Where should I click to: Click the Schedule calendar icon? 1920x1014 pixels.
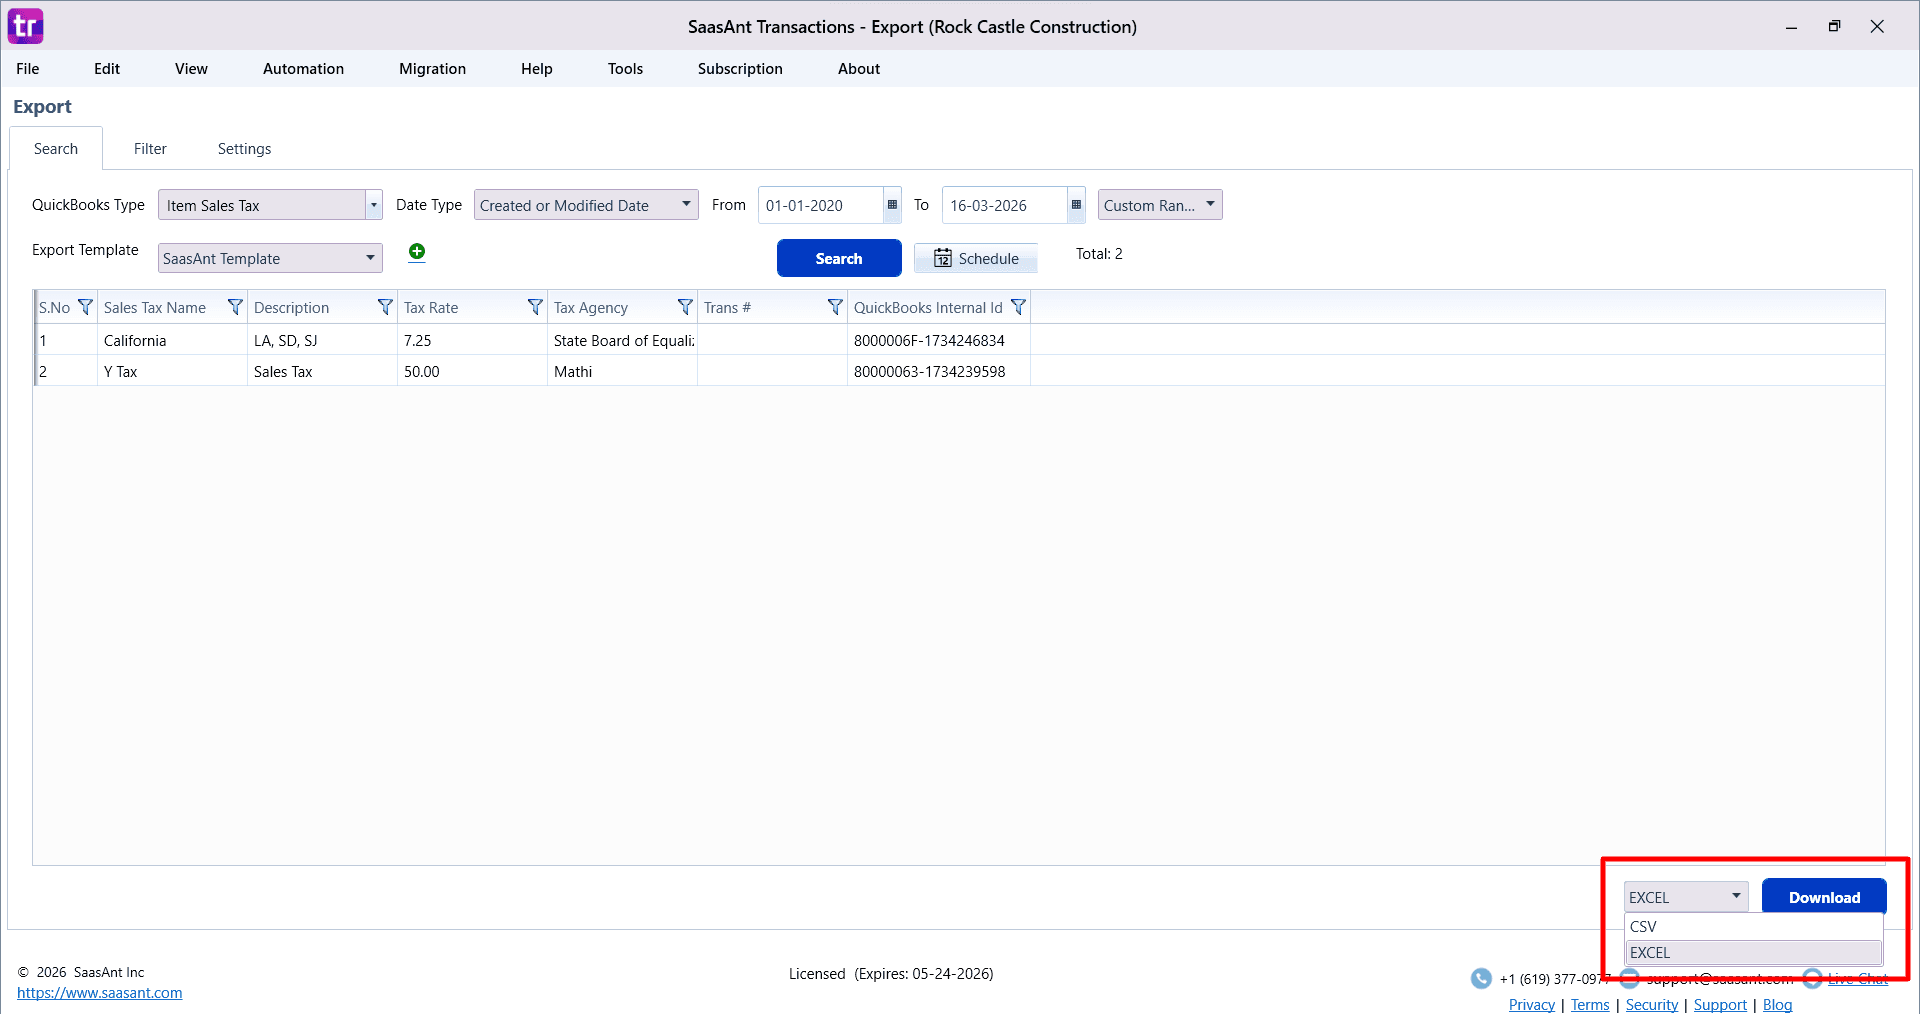pyautogui.click(x=944, y=258)
